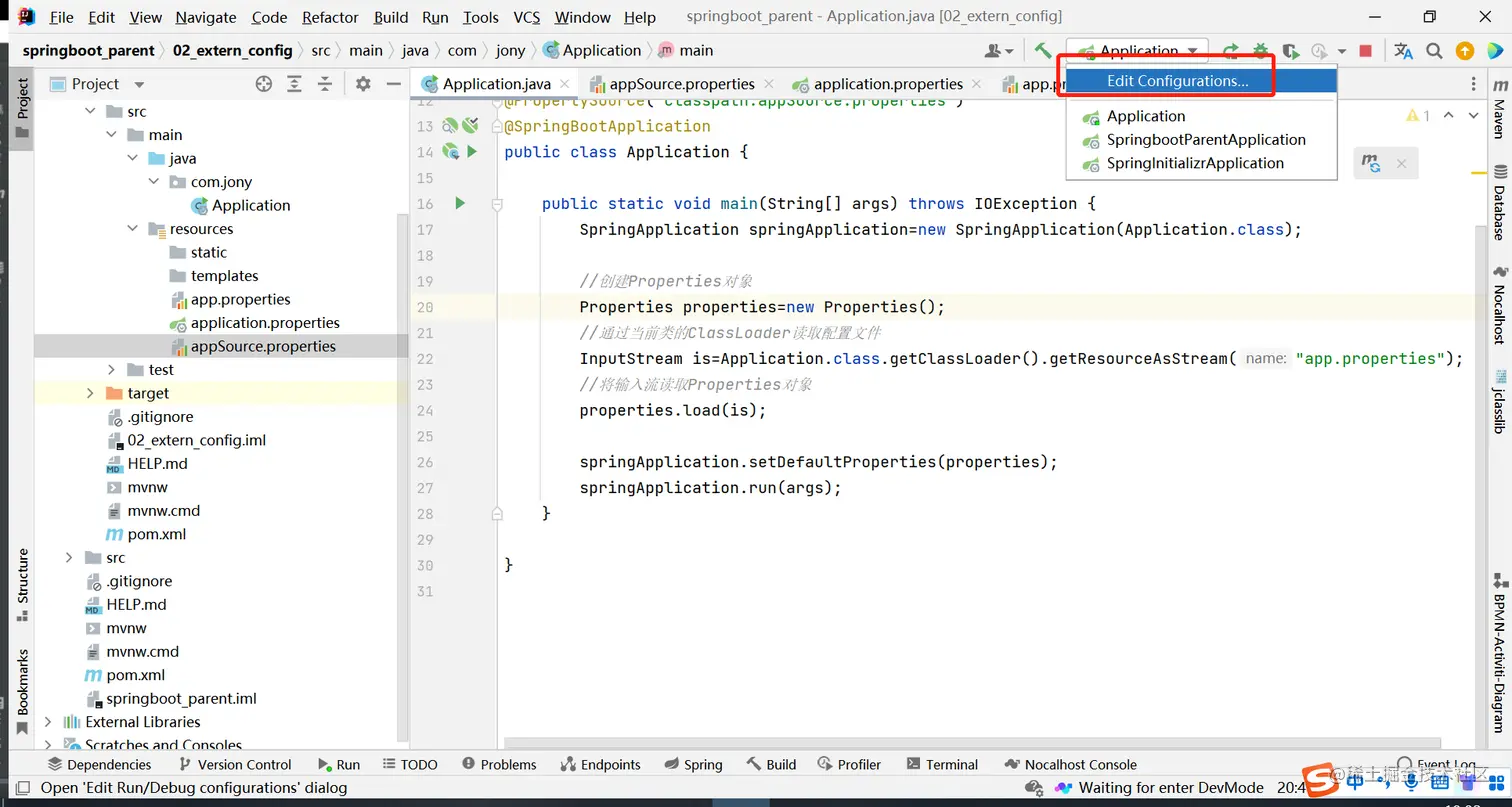The image size is (1512, 807).
Task: Select the Application class in tree
Action: coord(251,205)
